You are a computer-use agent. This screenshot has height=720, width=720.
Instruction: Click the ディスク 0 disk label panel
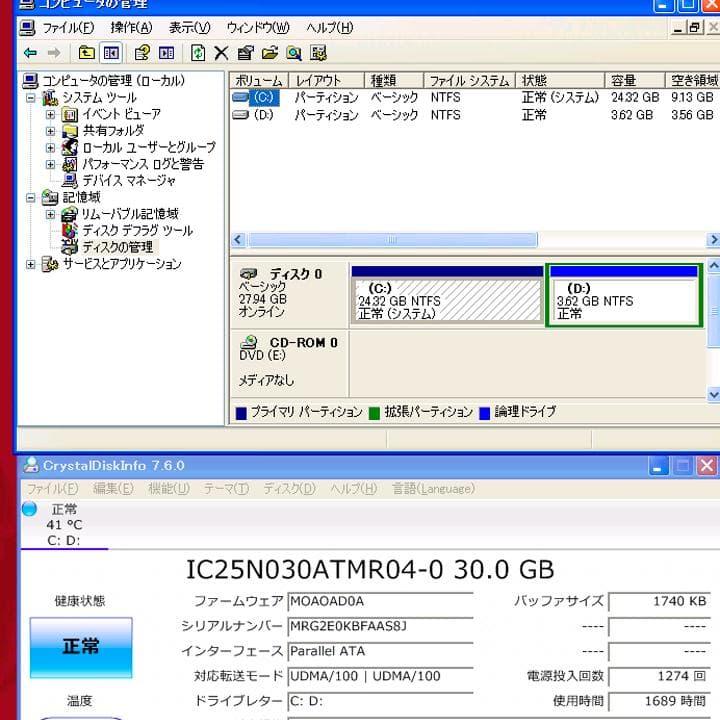pyautogui.click(x=289, y=294)
